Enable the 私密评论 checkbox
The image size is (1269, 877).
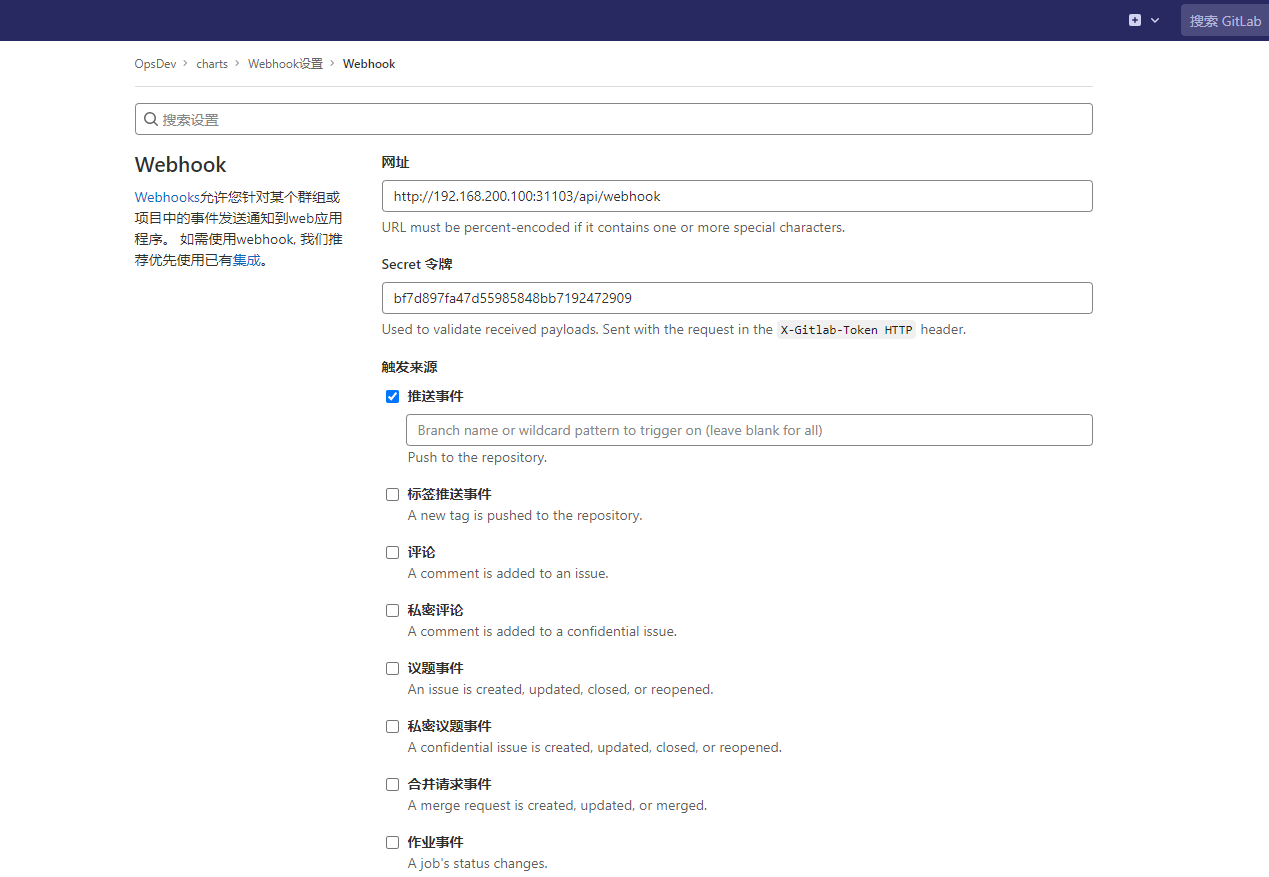click(x=392, y=610)
